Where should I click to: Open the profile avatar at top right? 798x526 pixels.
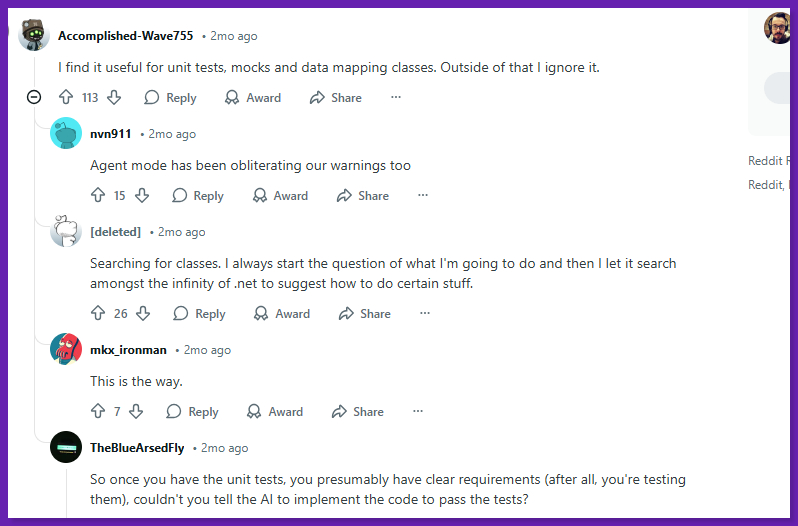coord(779,28)
